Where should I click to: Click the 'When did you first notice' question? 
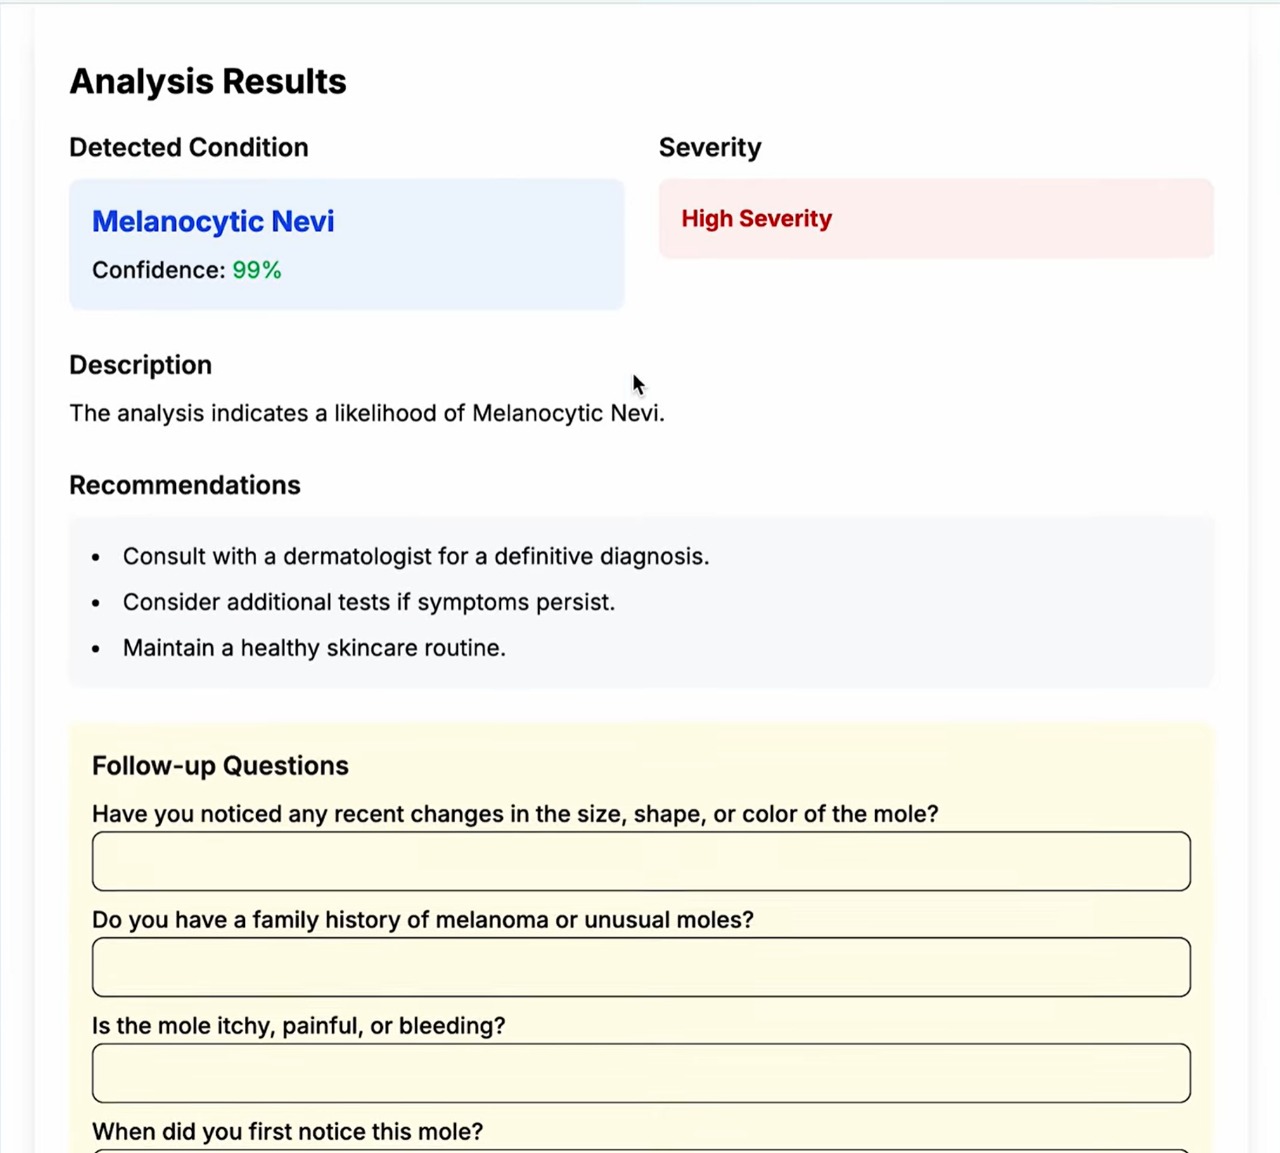tap(287, 1132)
